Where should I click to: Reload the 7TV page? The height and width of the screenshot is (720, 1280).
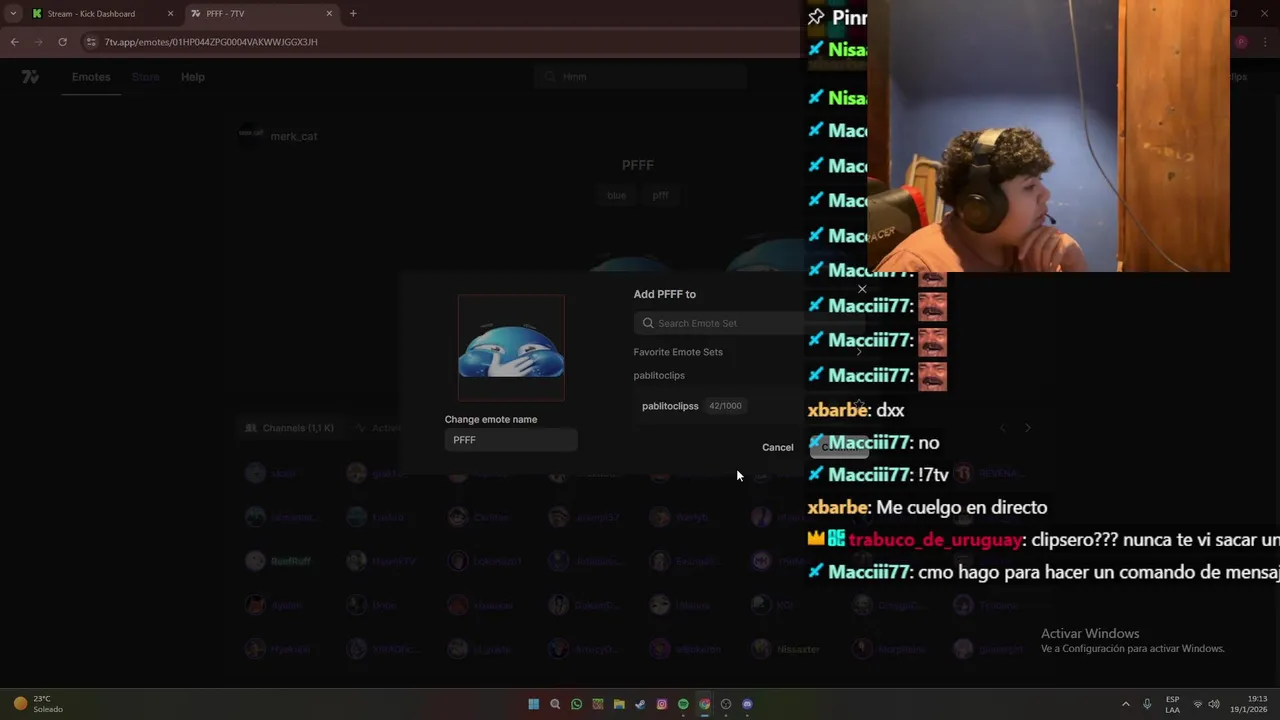pos(62,42)
